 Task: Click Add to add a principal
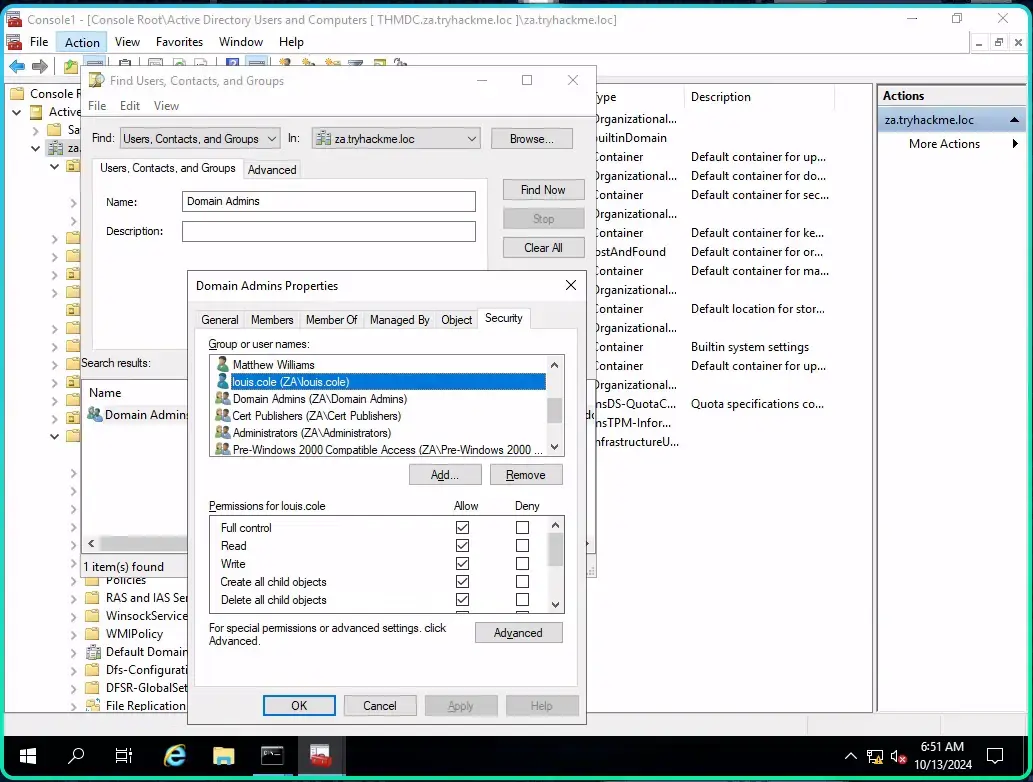[445, 475]
